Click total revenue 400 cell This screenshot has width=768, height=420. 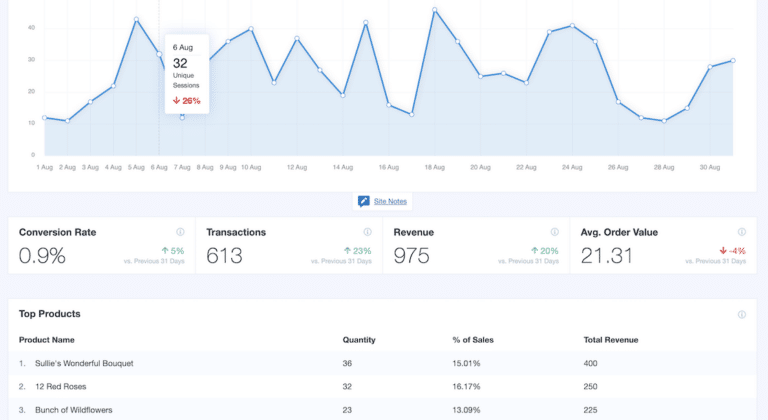pyautogui.click(x=590, y=363)
